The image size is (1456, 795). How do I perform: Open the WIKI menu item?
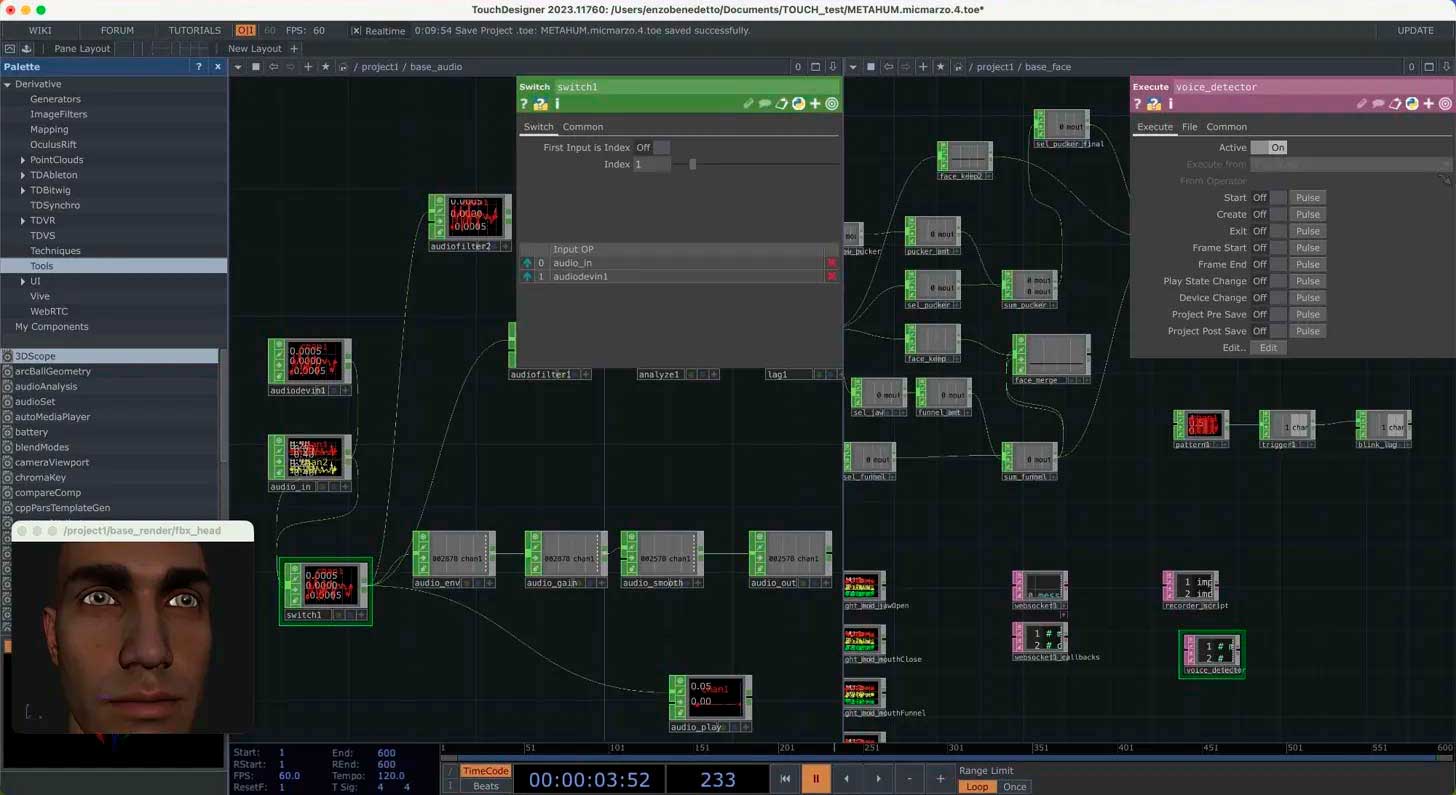click(40, 31)
